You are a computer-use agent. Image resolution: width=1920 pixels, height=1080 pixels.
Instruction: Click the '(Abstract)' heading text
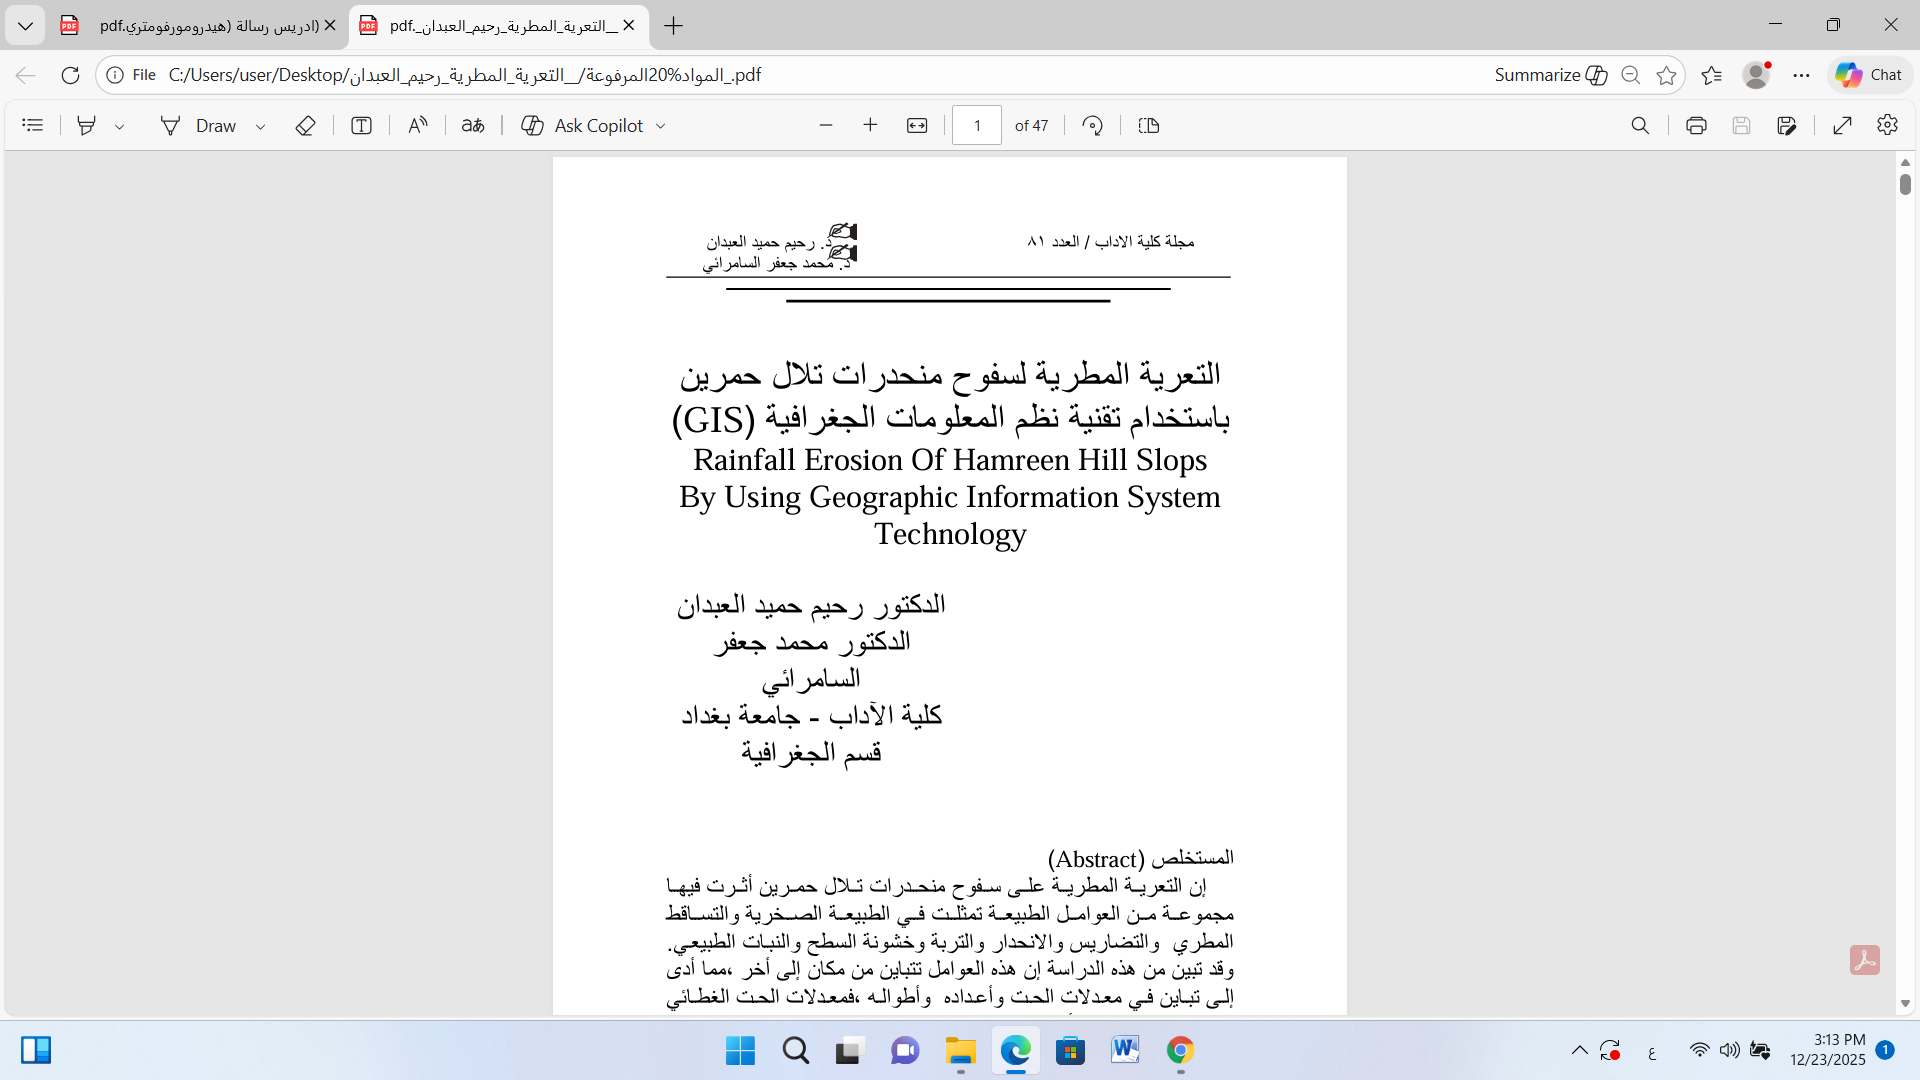(1095, 859)
